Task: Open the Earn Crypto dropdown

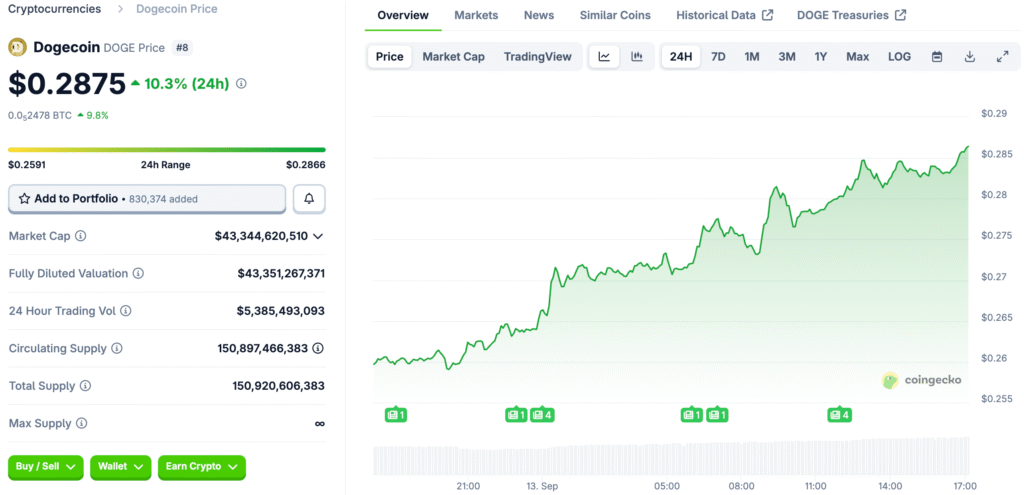Action: (202, 467)
